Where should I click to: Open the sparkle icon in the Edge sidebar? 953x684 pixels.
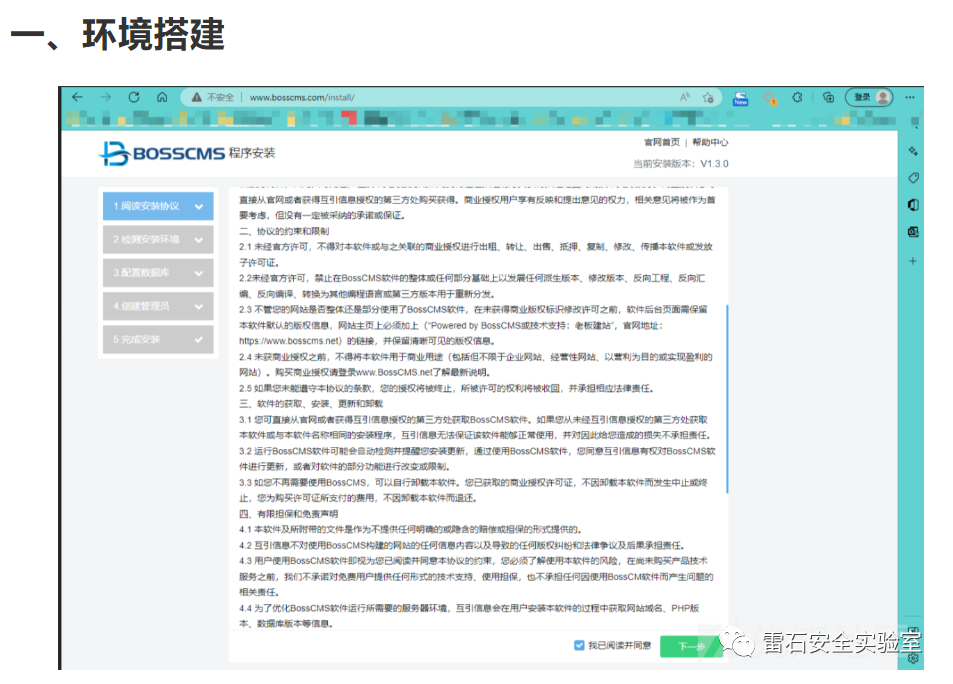click(x=913, y=151)
